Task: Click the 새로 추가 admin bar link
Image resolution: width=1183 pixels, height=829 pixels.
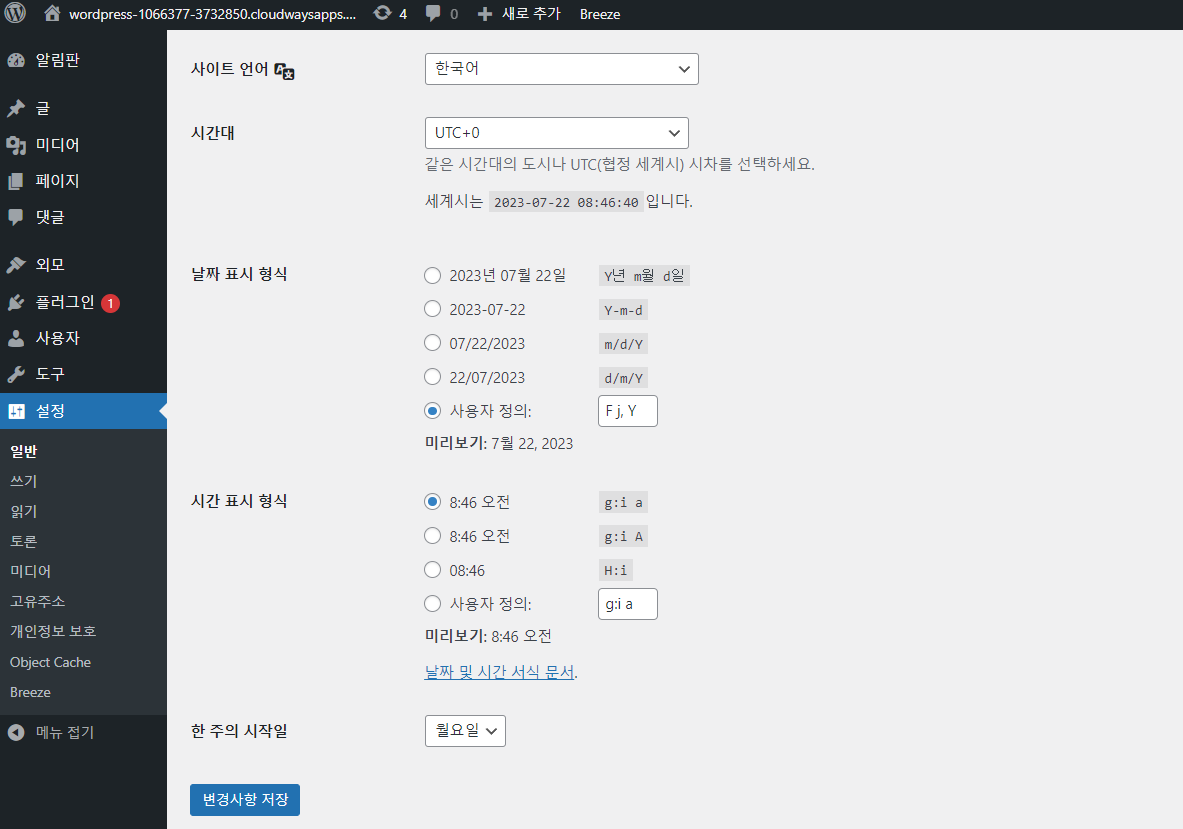Action: (531, 14)
